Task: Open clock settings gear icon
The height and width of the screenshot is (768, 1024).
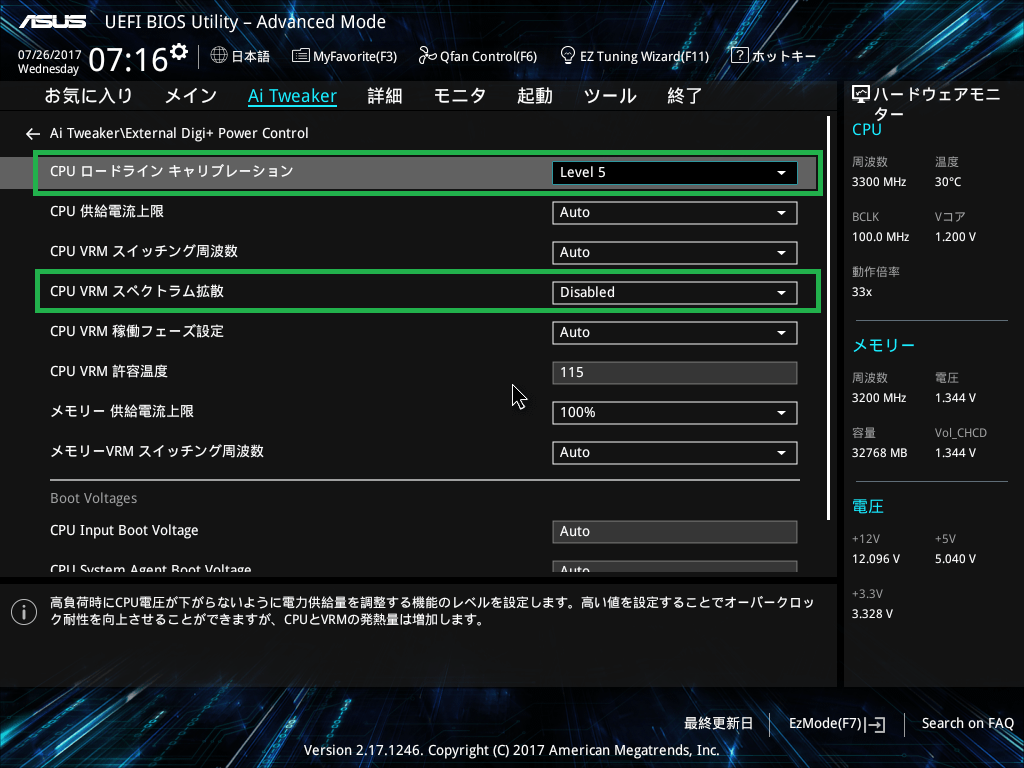Action: (x=179, y=52)
